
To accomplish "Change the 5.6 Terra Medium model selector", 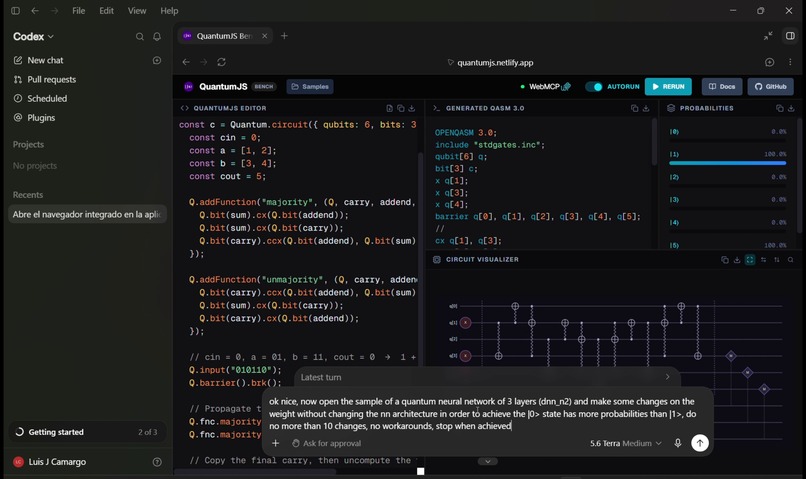I will tap(626, 443).
